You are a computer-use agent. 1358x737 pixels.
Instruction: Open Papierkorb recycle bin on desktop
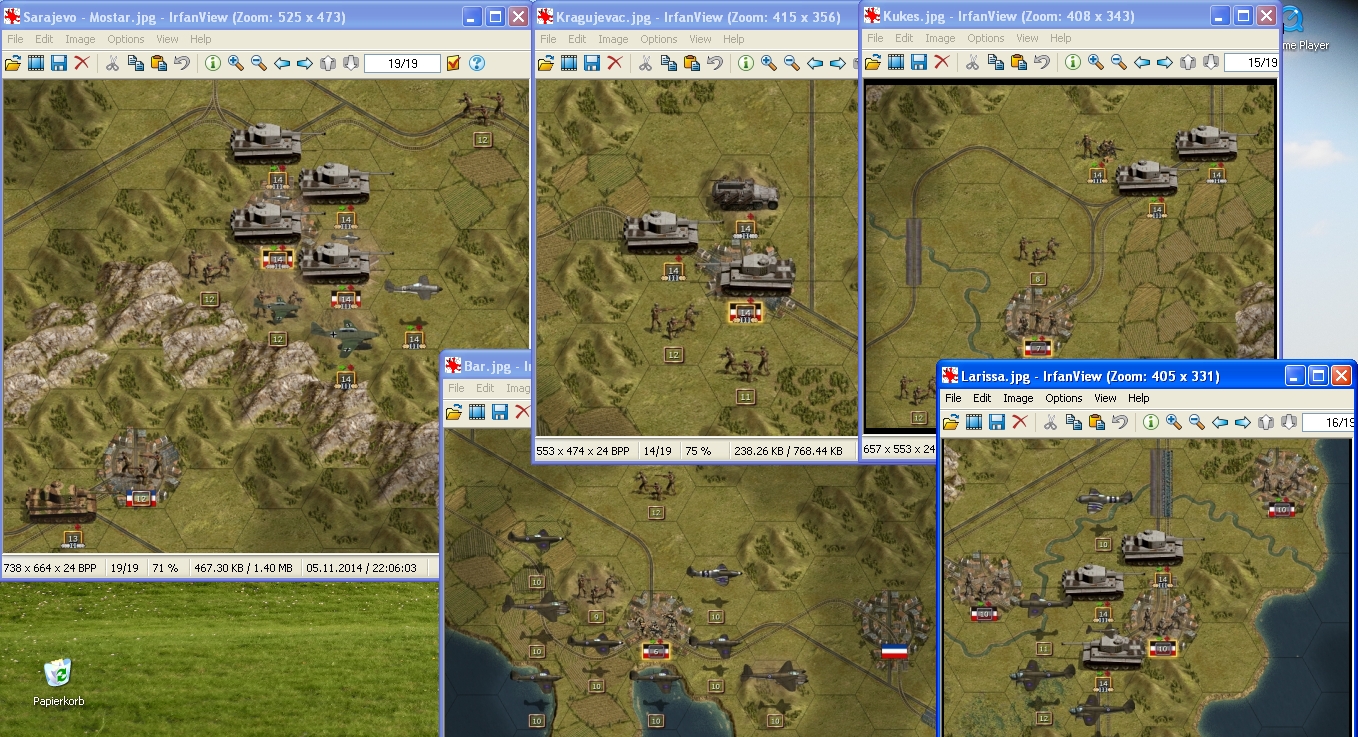pyautogui.click(x=58, y=682)
